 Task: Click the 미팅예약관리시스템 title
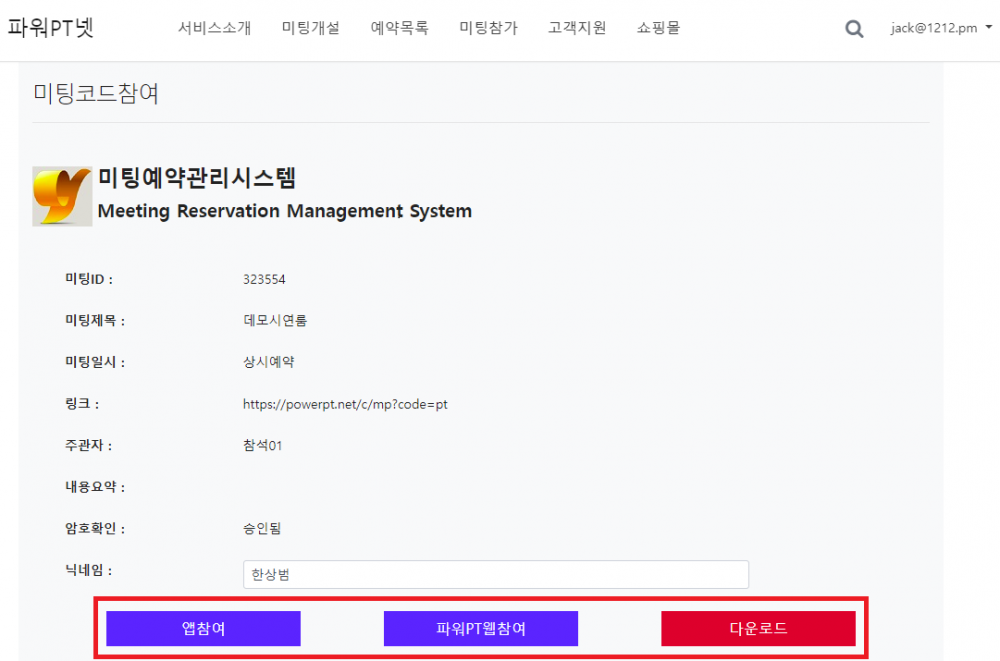(196, 178)
